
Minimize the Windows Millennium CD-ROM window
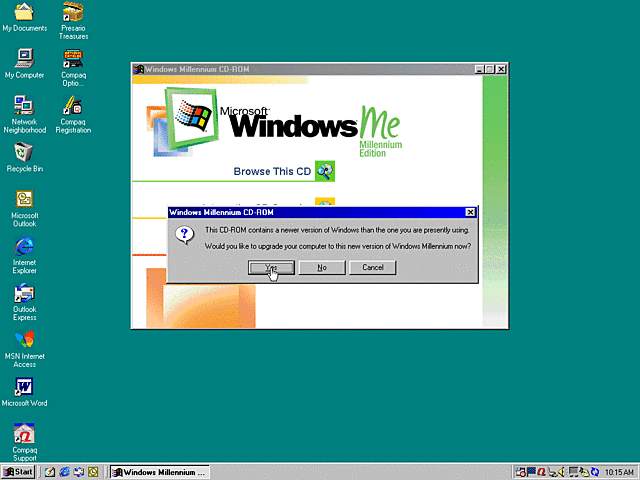pos(480,69)
